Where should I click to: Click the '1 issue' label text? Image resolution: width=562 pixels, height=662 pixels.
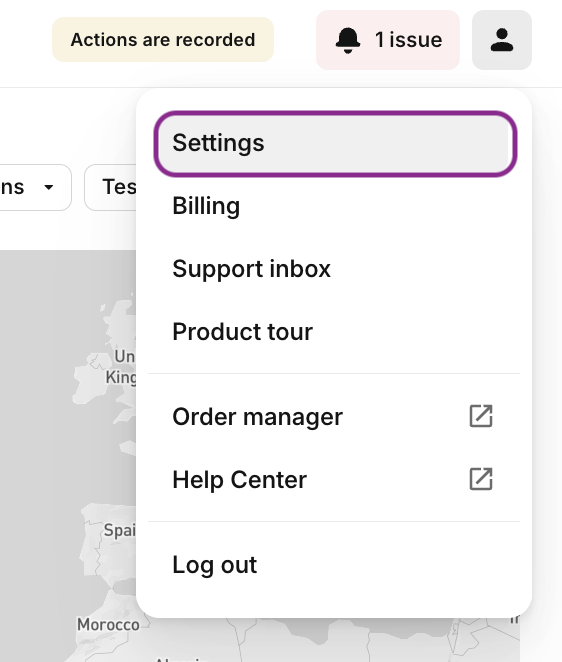pos(409,40)
